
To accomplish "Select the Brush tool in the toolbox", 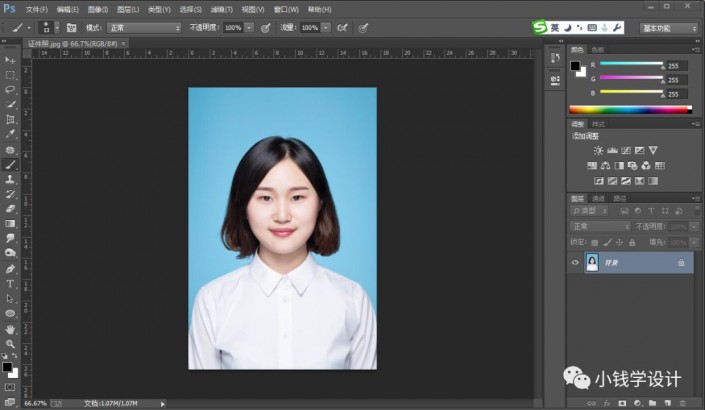I will pos(10,165).
